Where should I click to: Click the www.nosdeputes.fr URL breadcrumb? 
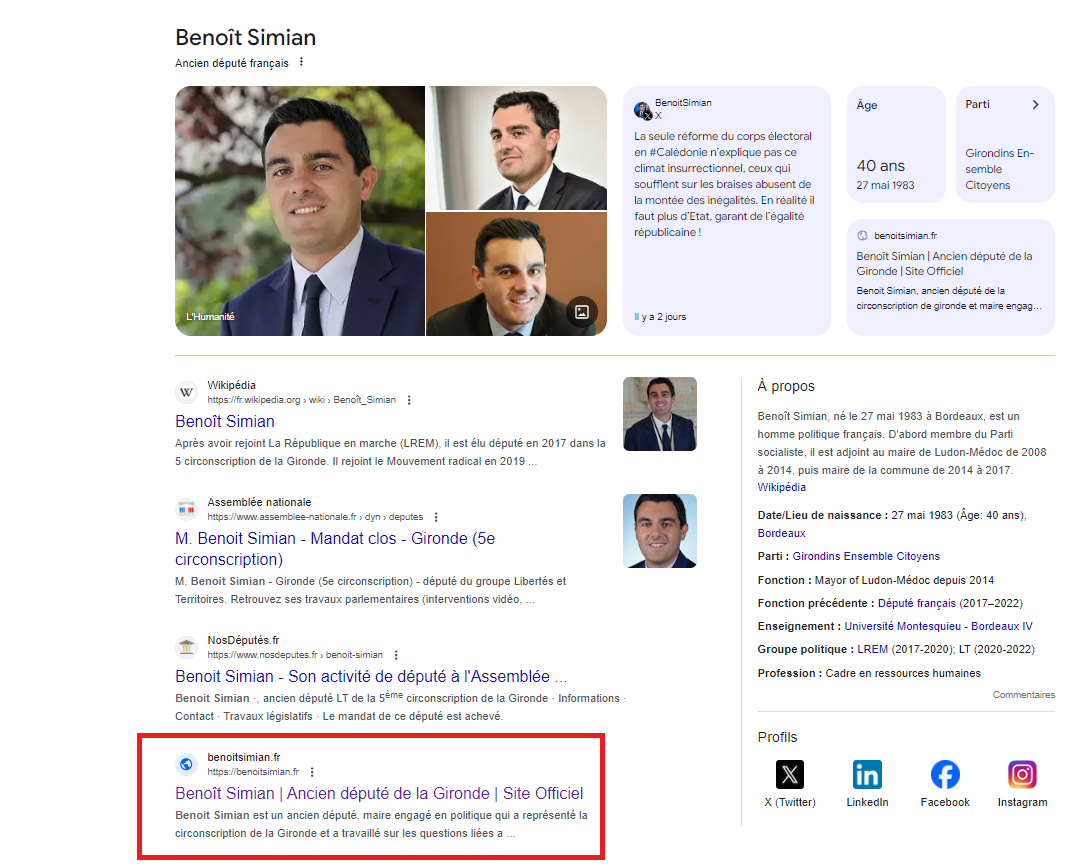click(x=295, y=655)
